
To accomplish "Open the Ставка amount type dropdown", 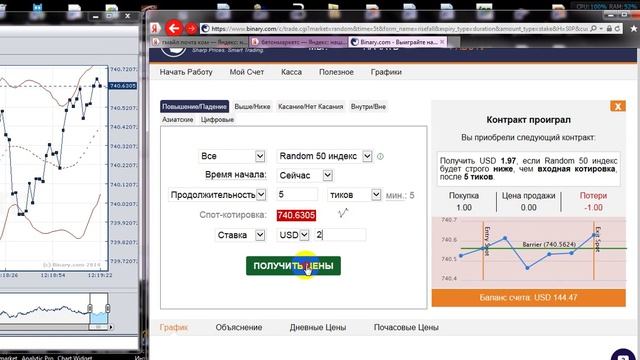I will pos(240,235).
